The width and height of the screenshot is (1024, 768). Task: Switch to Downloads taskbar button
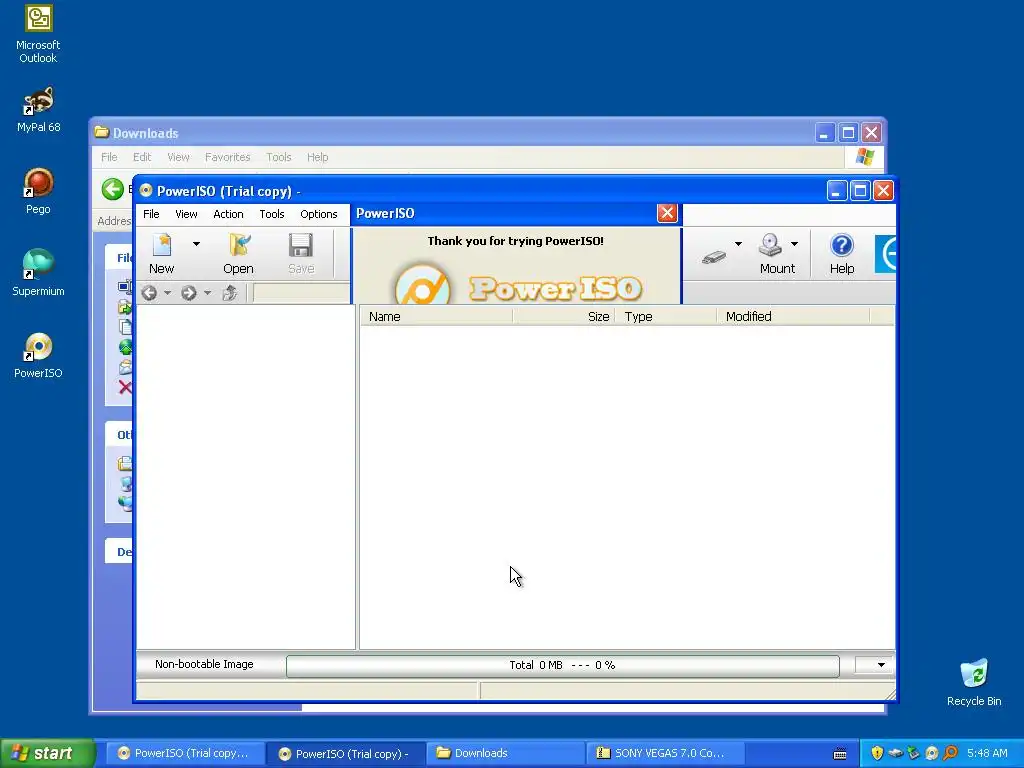[x=505, y=753]
